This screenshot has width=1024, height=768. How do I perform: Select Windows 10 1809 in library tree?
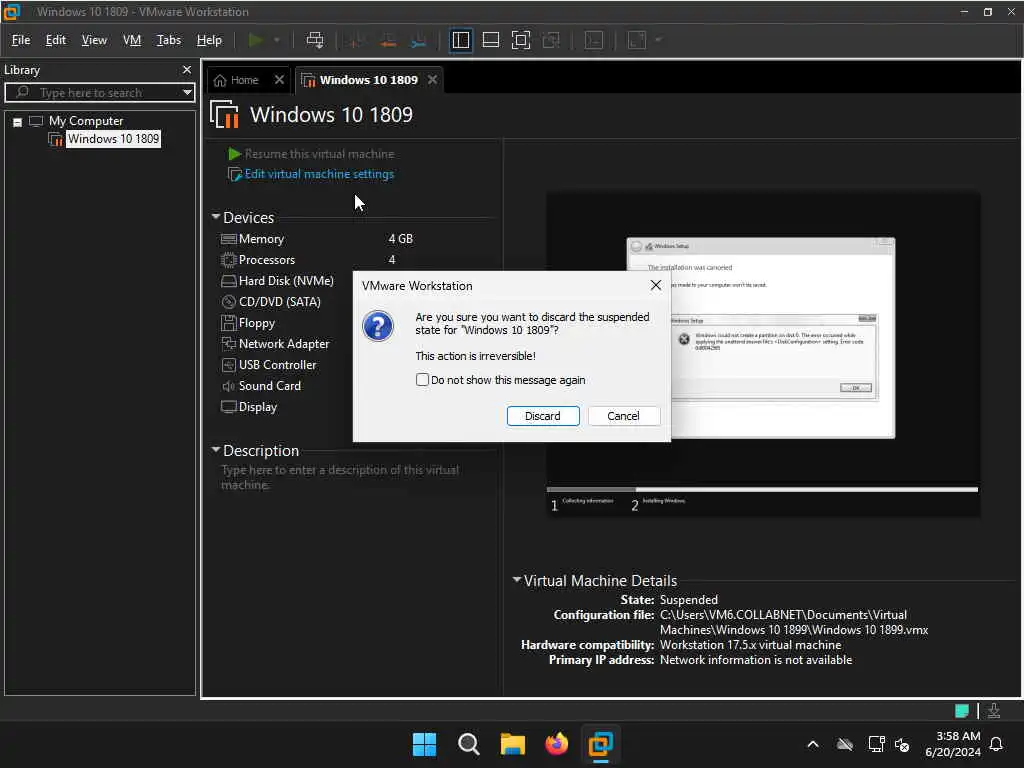click(x=113, y=139)
